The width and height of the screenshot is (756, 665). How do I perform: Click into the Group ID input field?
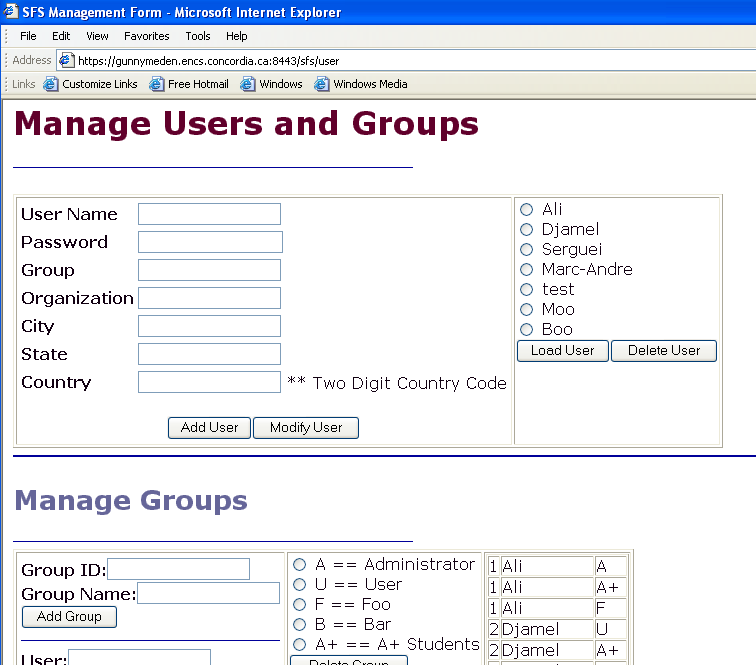click(x=178, y=569)
